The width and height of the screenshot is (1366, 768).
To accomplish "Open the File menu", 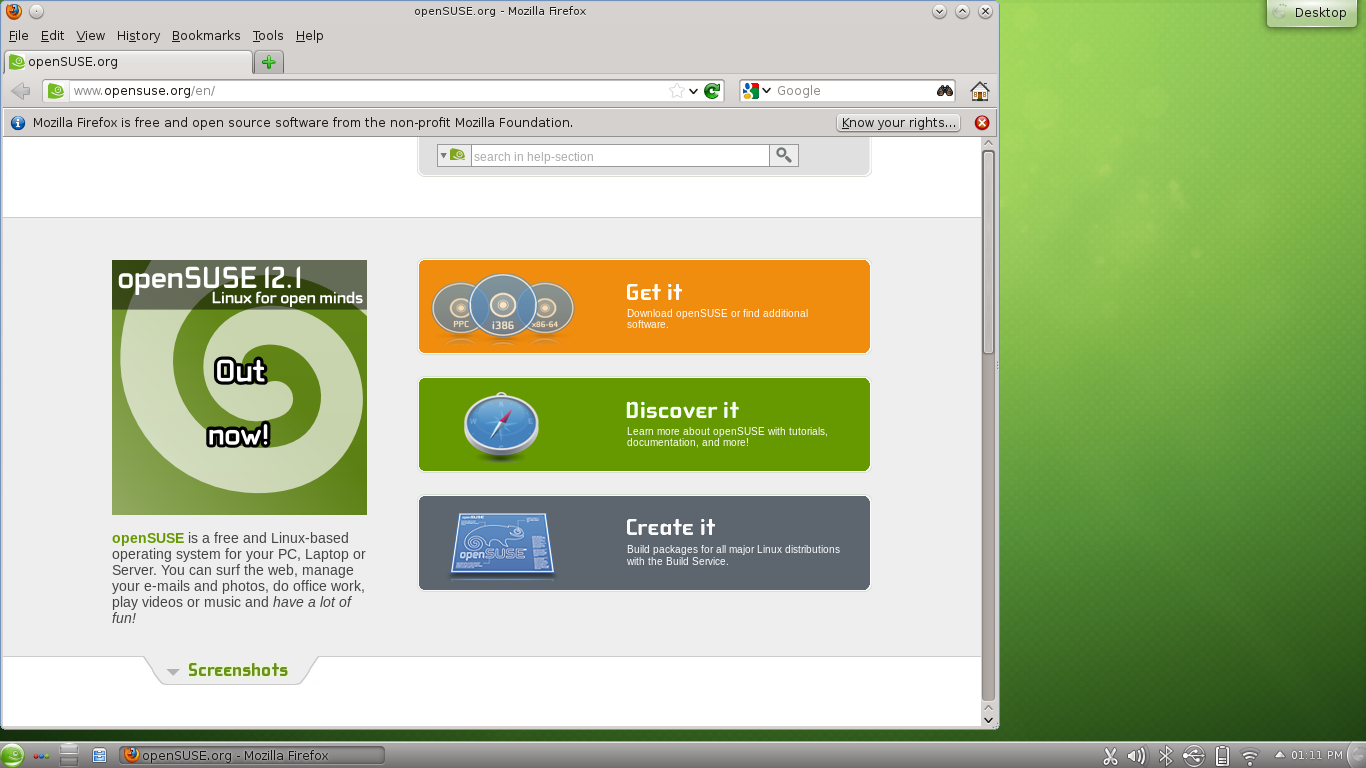I will click(x=18, y=36).
